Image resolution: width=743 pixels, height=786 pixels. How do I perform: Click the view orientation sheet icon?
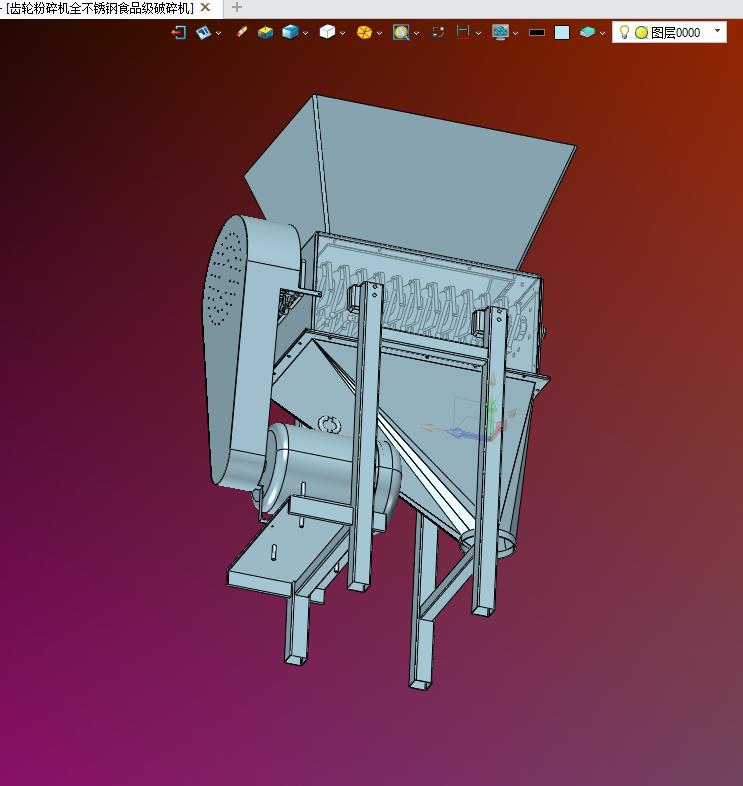click(x=203, y=33)
